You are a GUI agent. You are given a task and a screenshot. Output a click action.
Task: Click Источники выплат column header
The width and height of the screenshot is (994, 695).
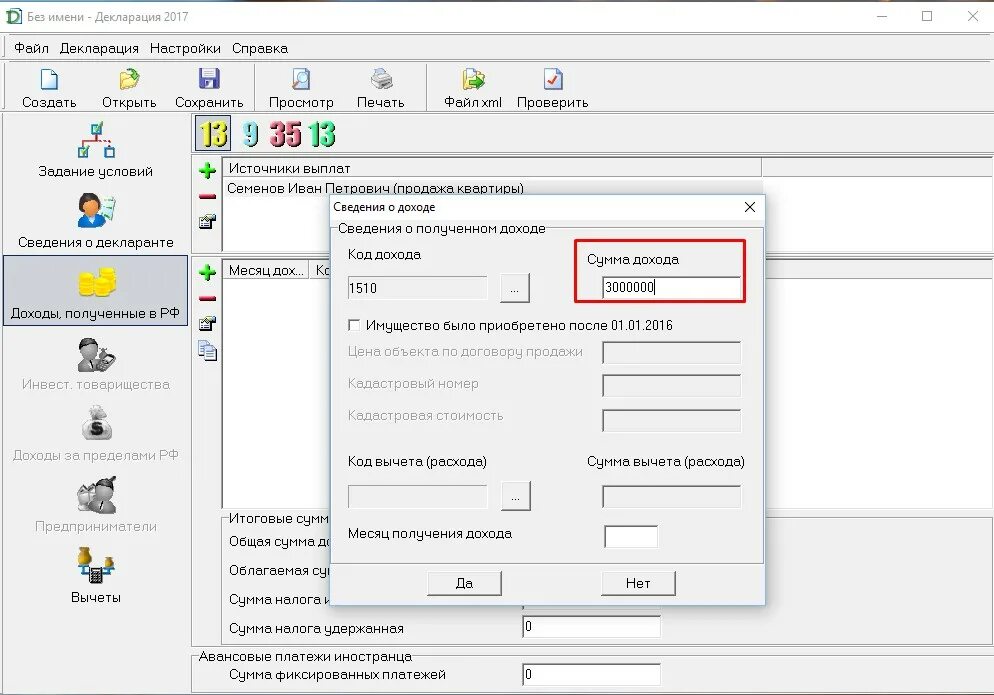492,169
